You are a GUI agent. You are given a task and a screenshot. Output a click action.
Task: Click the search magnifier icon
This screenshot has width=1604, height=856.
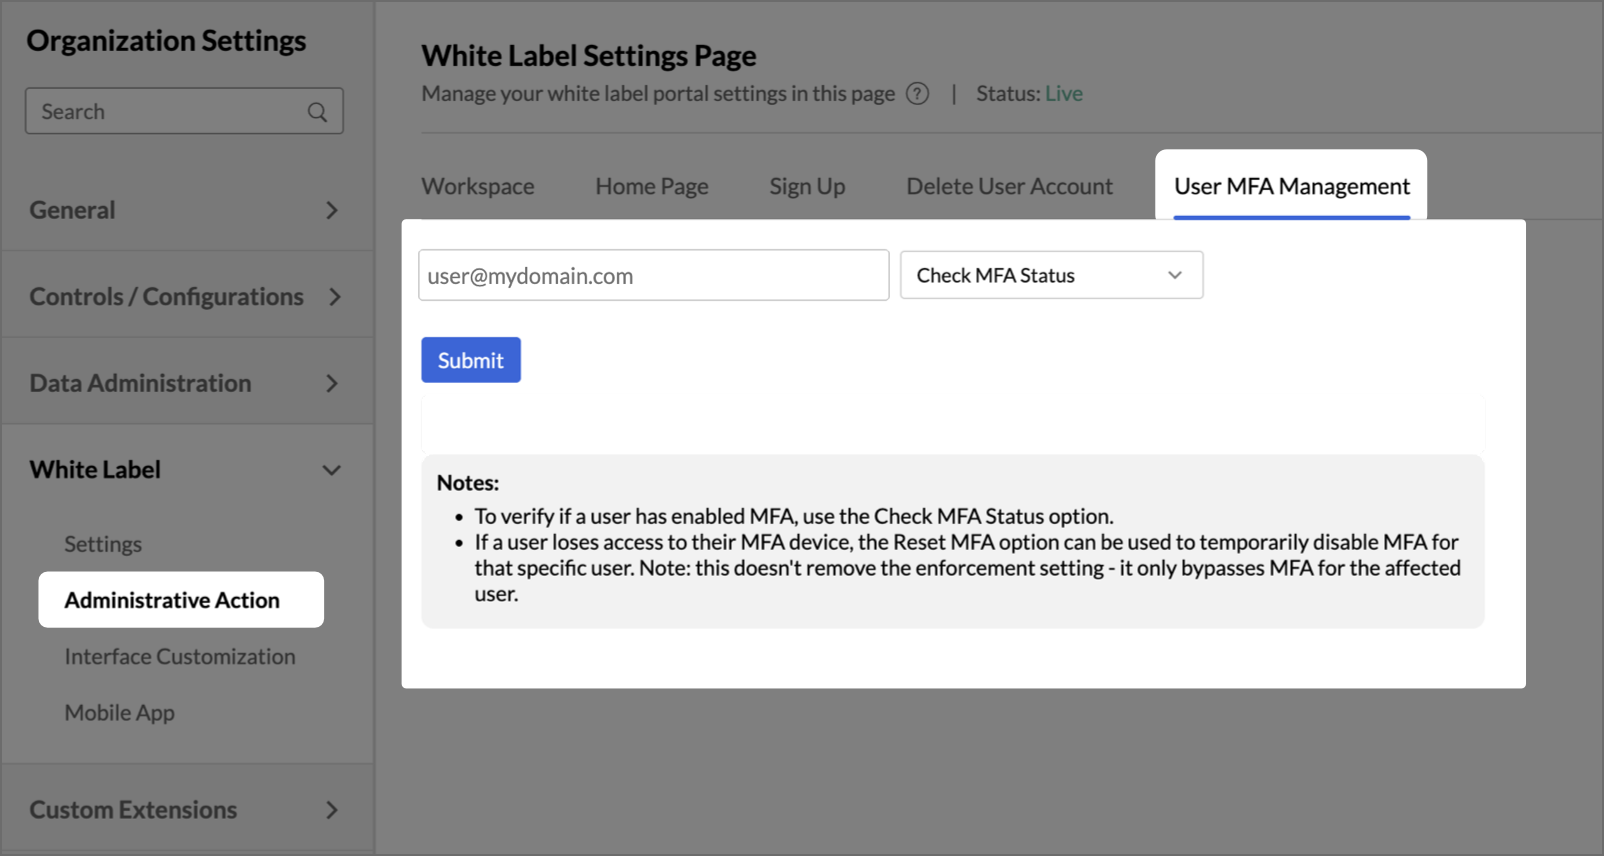[317, 112]
